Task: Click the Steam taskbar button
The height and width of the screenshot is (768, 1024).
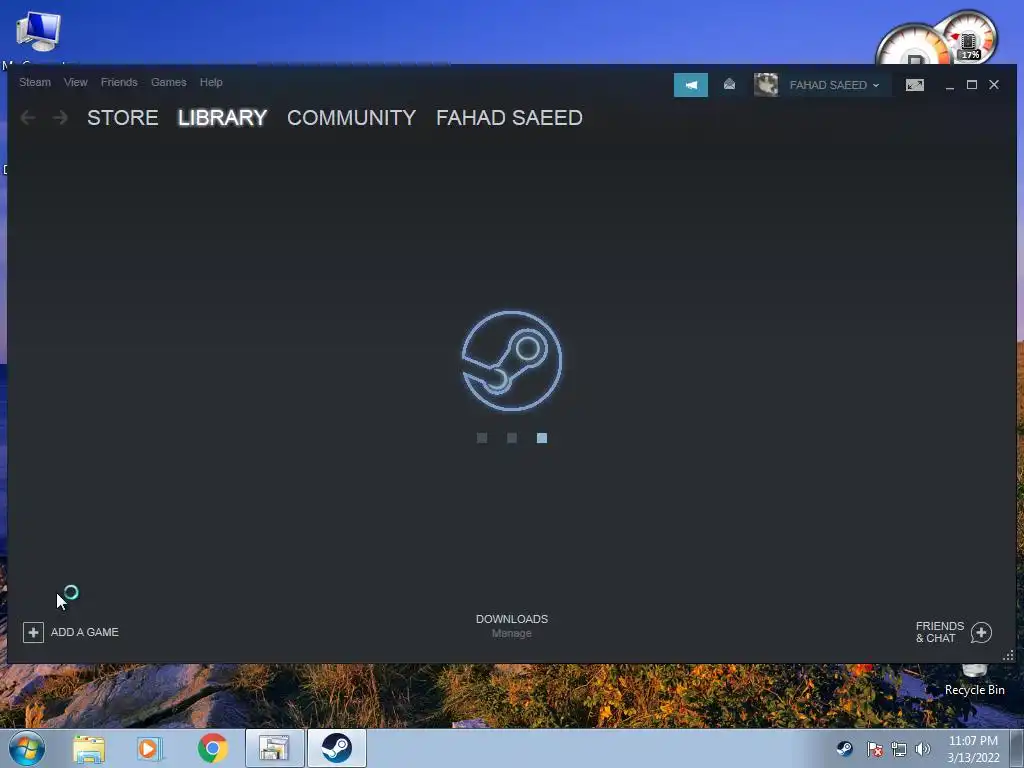Action: [x=337, y=748]
